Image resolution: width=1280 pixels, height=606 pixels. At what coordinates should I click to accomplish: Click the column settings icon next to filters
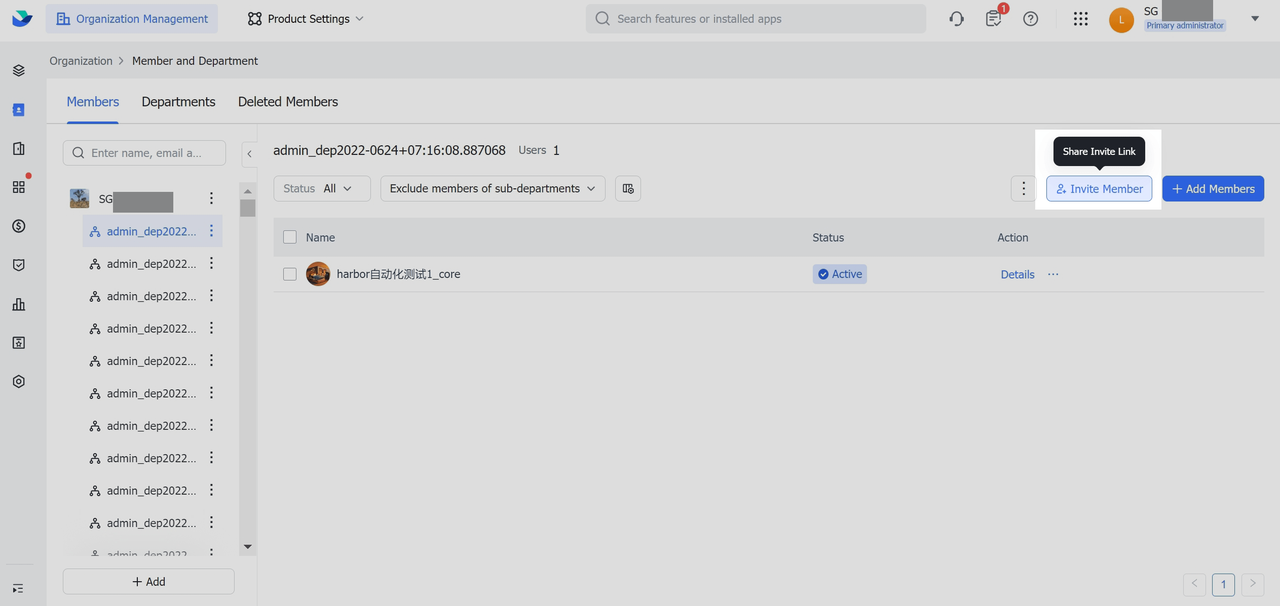click(x=628, y=188)
